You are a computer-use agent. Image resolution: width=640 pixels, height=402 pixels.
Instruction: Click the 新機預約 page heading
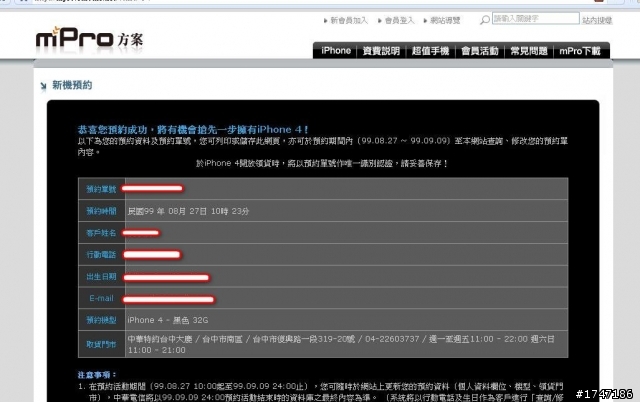pyautogui.click(x=72, y=85)
